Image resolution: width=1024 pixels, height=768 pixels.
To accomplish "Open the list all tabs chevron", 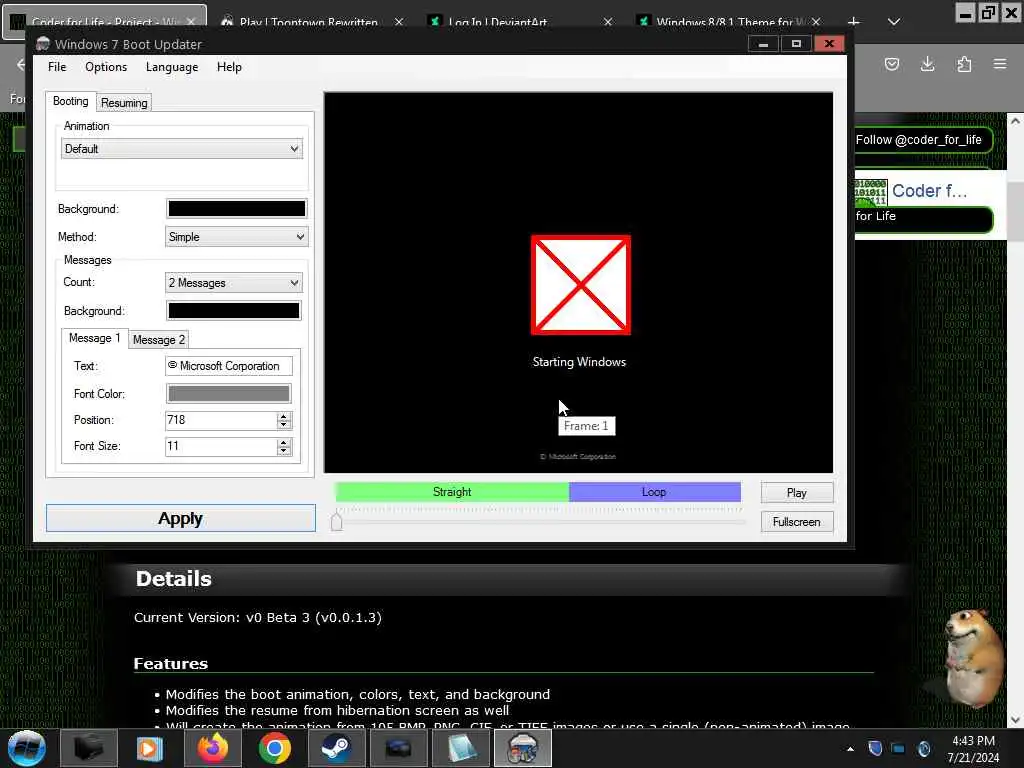I will point(894,22).
